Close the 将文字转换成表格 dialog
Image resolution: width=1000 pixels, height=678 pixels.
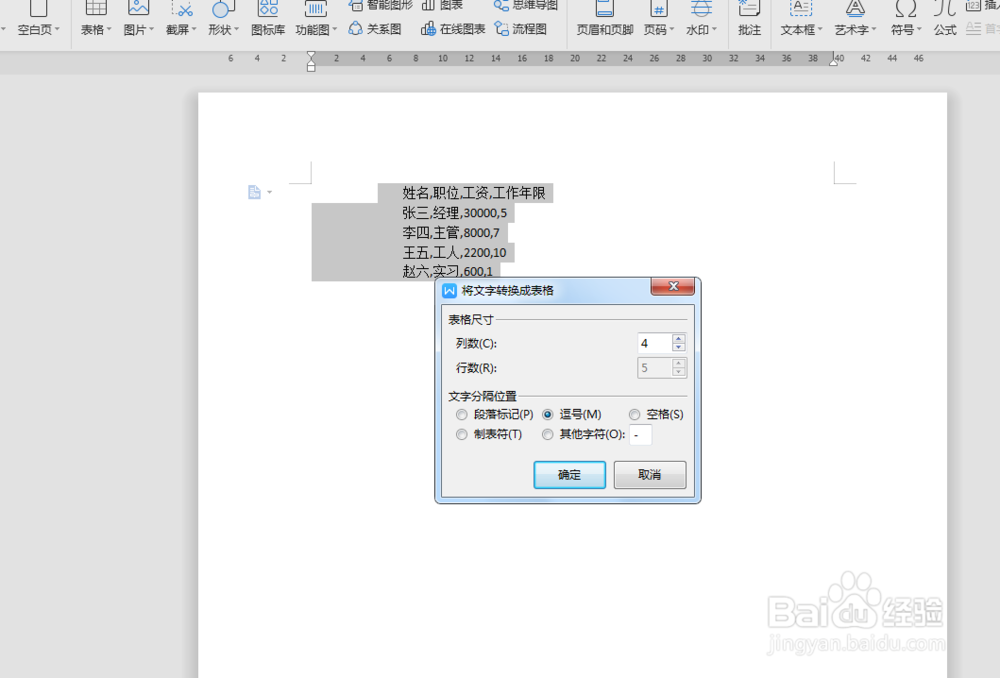673,286
